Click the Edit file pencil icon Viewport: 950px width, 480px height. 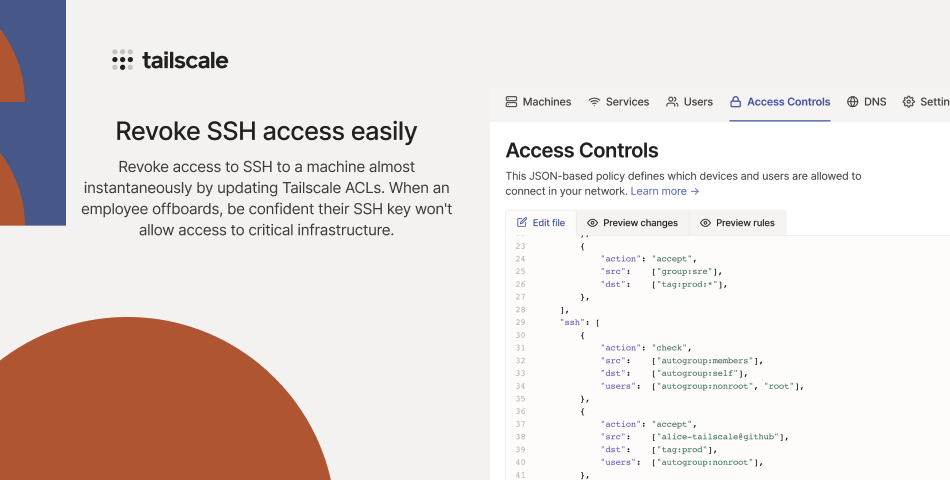coord(522,222)
